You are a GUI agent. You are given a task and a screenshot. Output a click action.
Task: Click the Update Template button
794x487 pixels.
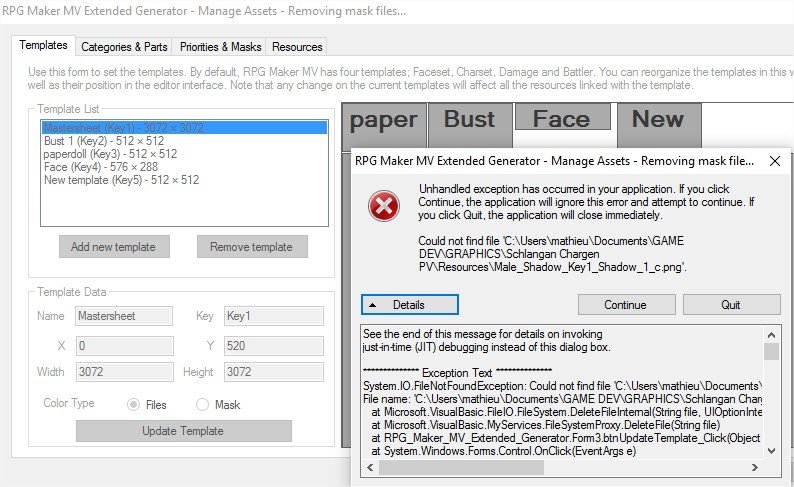point(183,431)
